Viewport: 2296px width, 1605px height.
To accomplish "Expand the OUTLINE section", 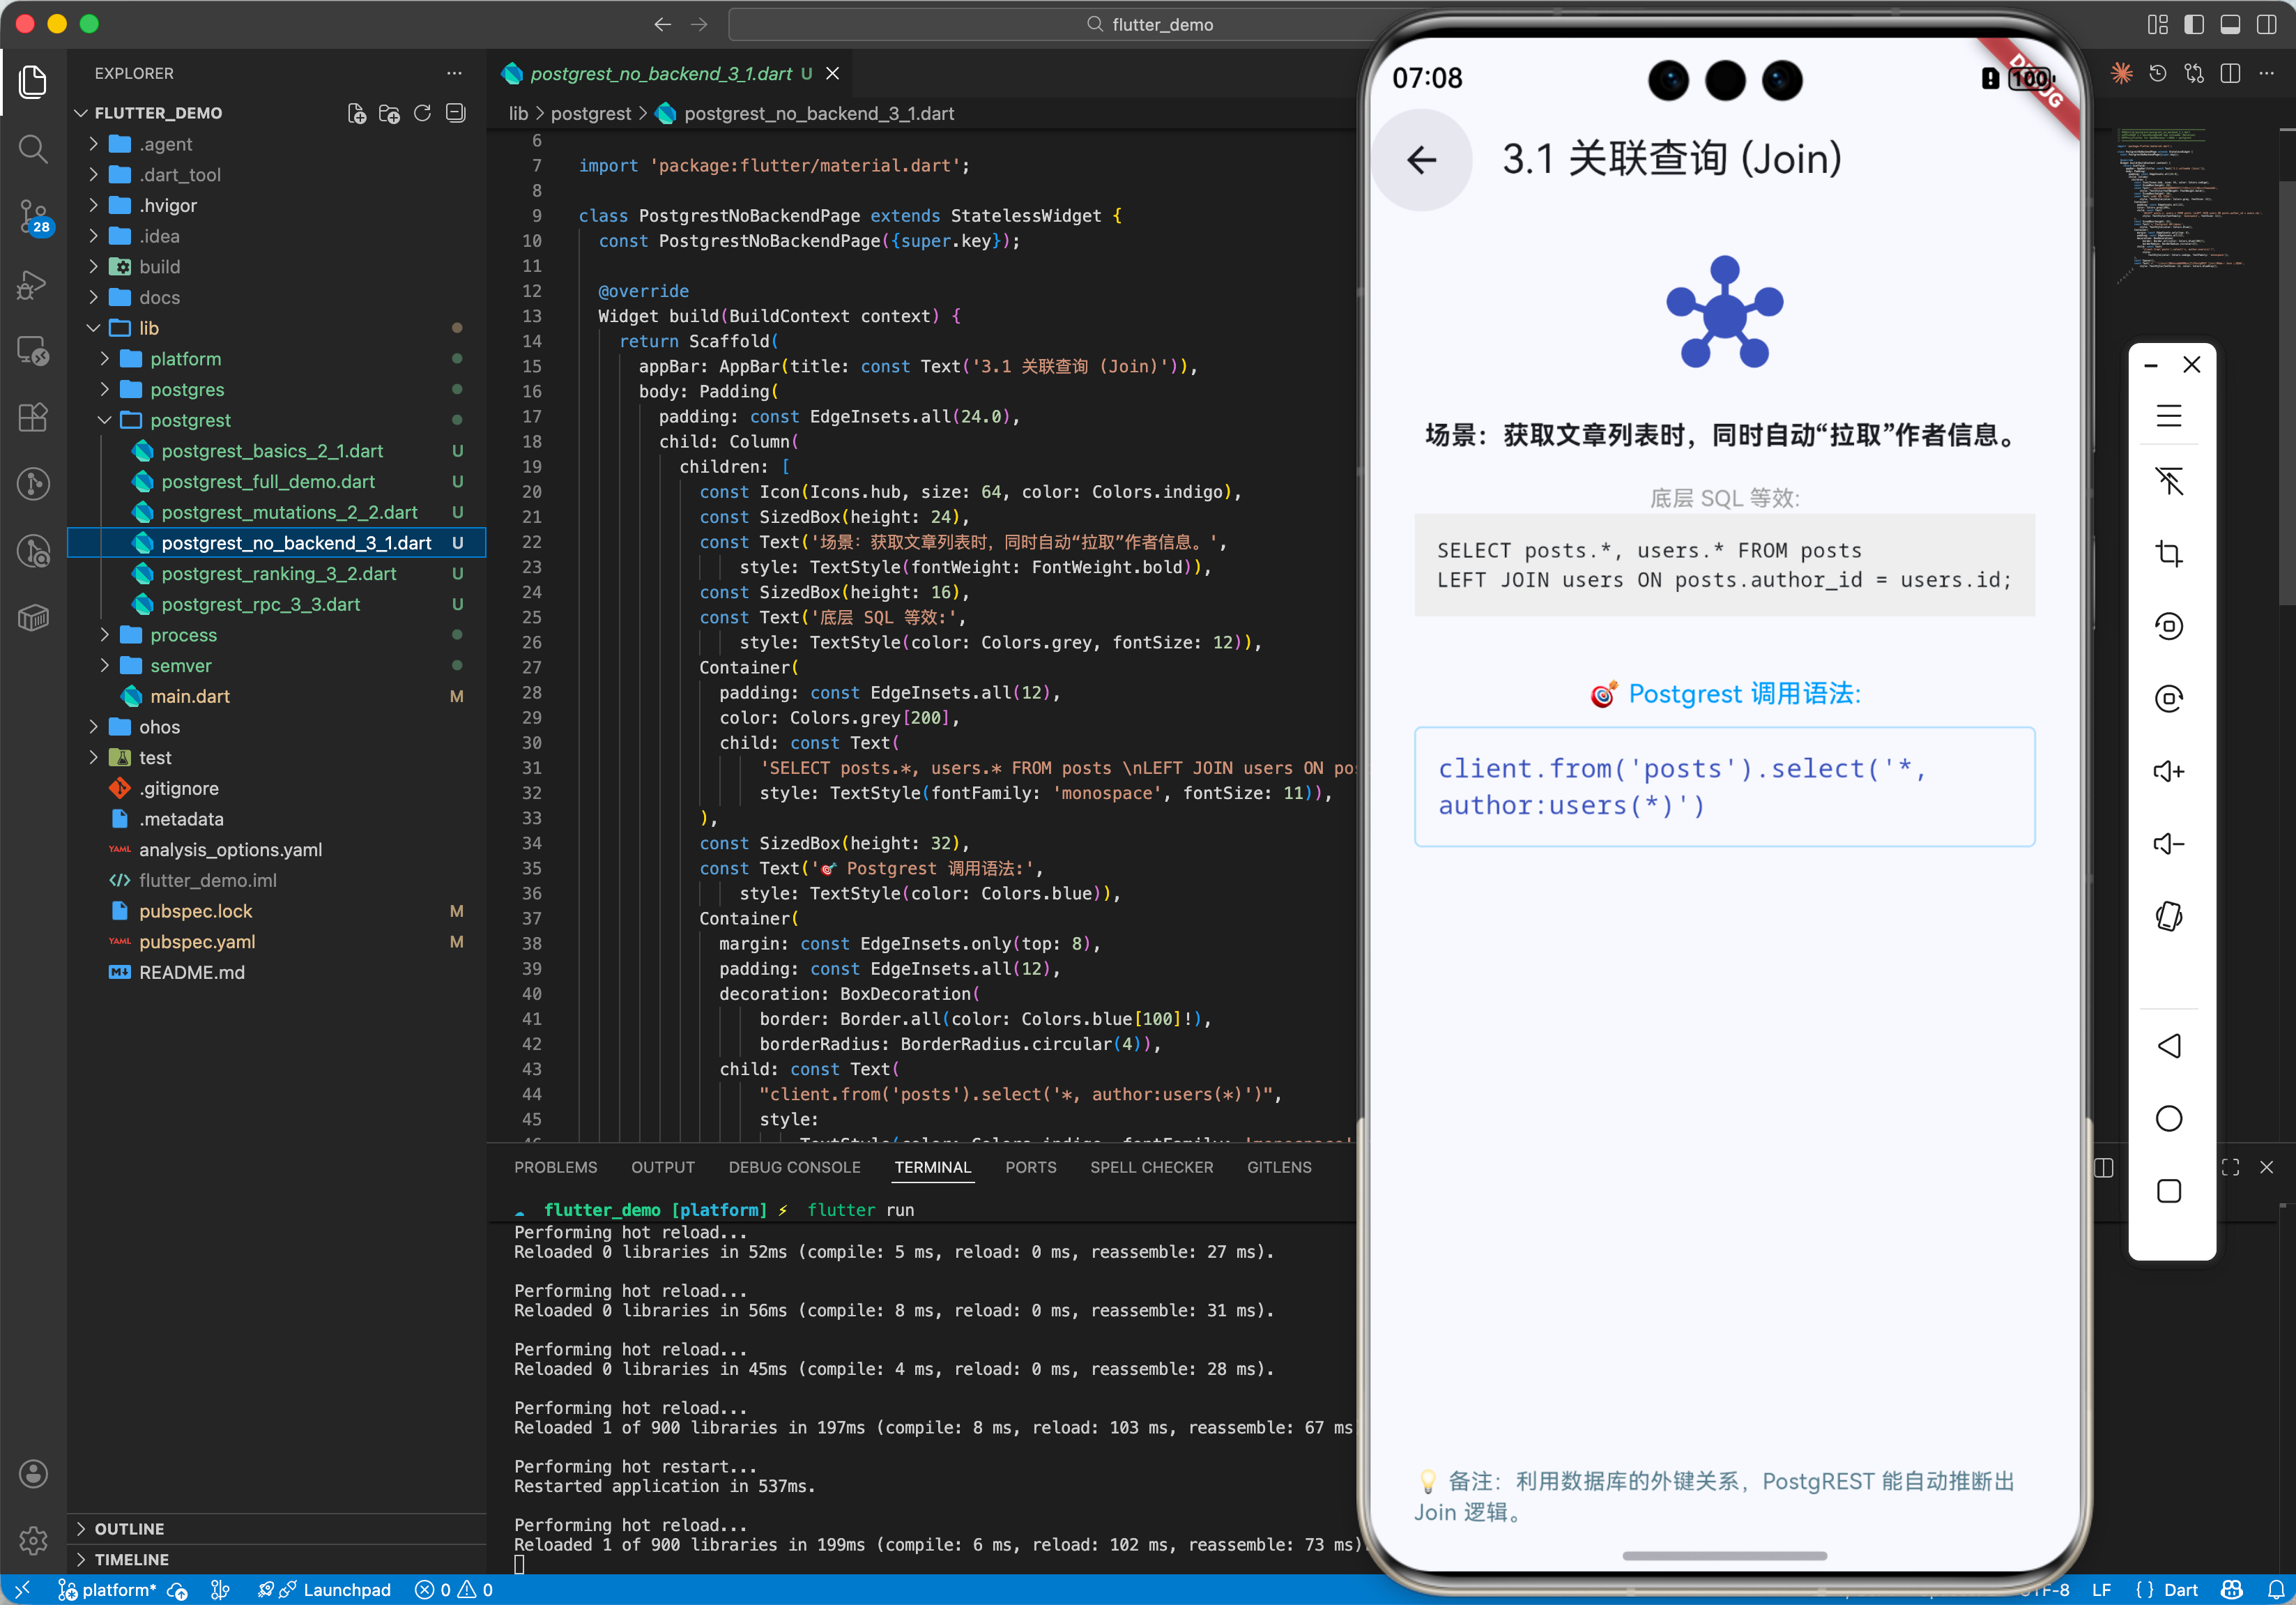I will click(x=129, y=1528).
